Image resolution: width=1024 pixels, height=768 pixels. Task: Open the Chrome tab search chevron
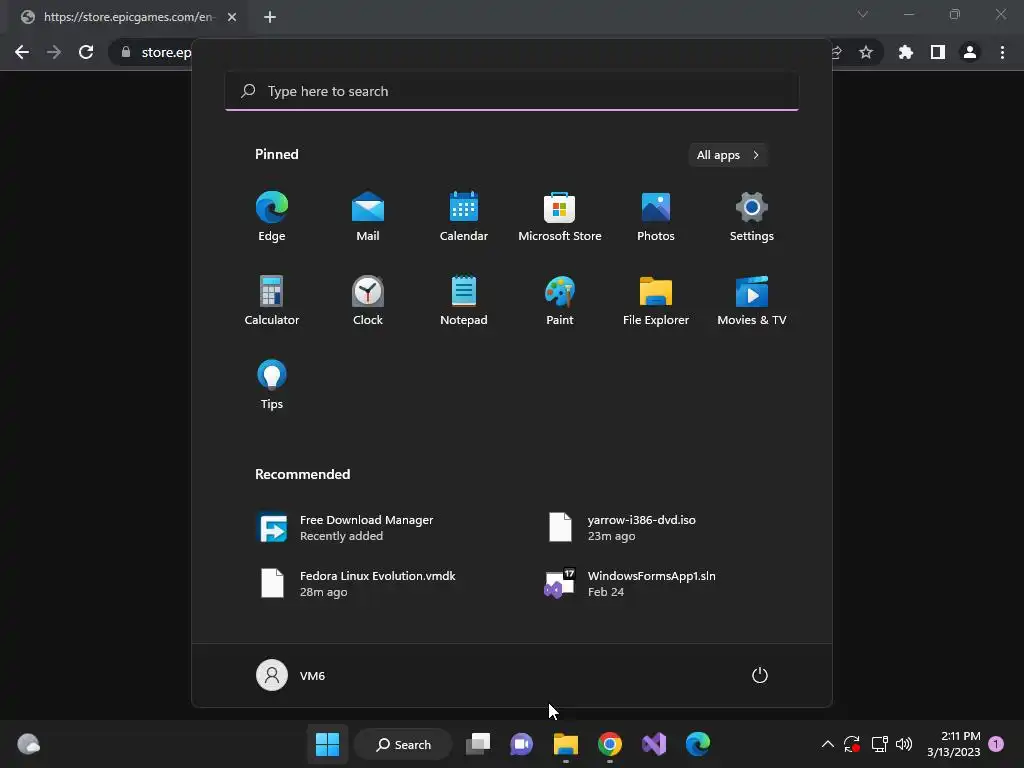point(863,14)
